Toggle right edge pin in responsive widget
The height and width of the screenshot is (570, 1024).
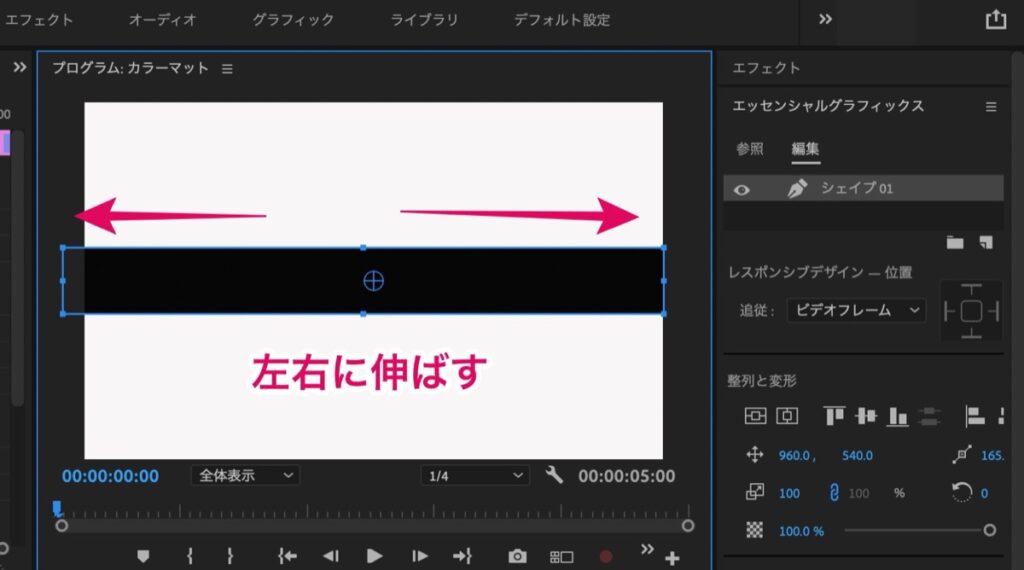[x=993, y=311]
